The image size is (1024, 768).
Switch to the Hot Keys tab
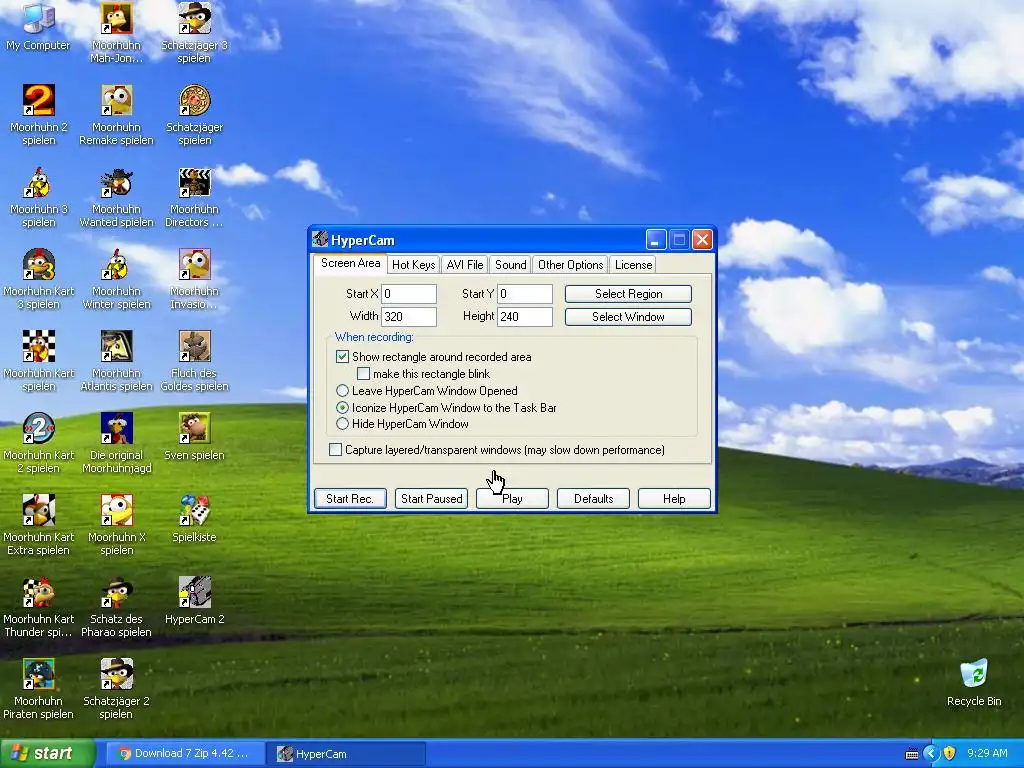[413, 264]
